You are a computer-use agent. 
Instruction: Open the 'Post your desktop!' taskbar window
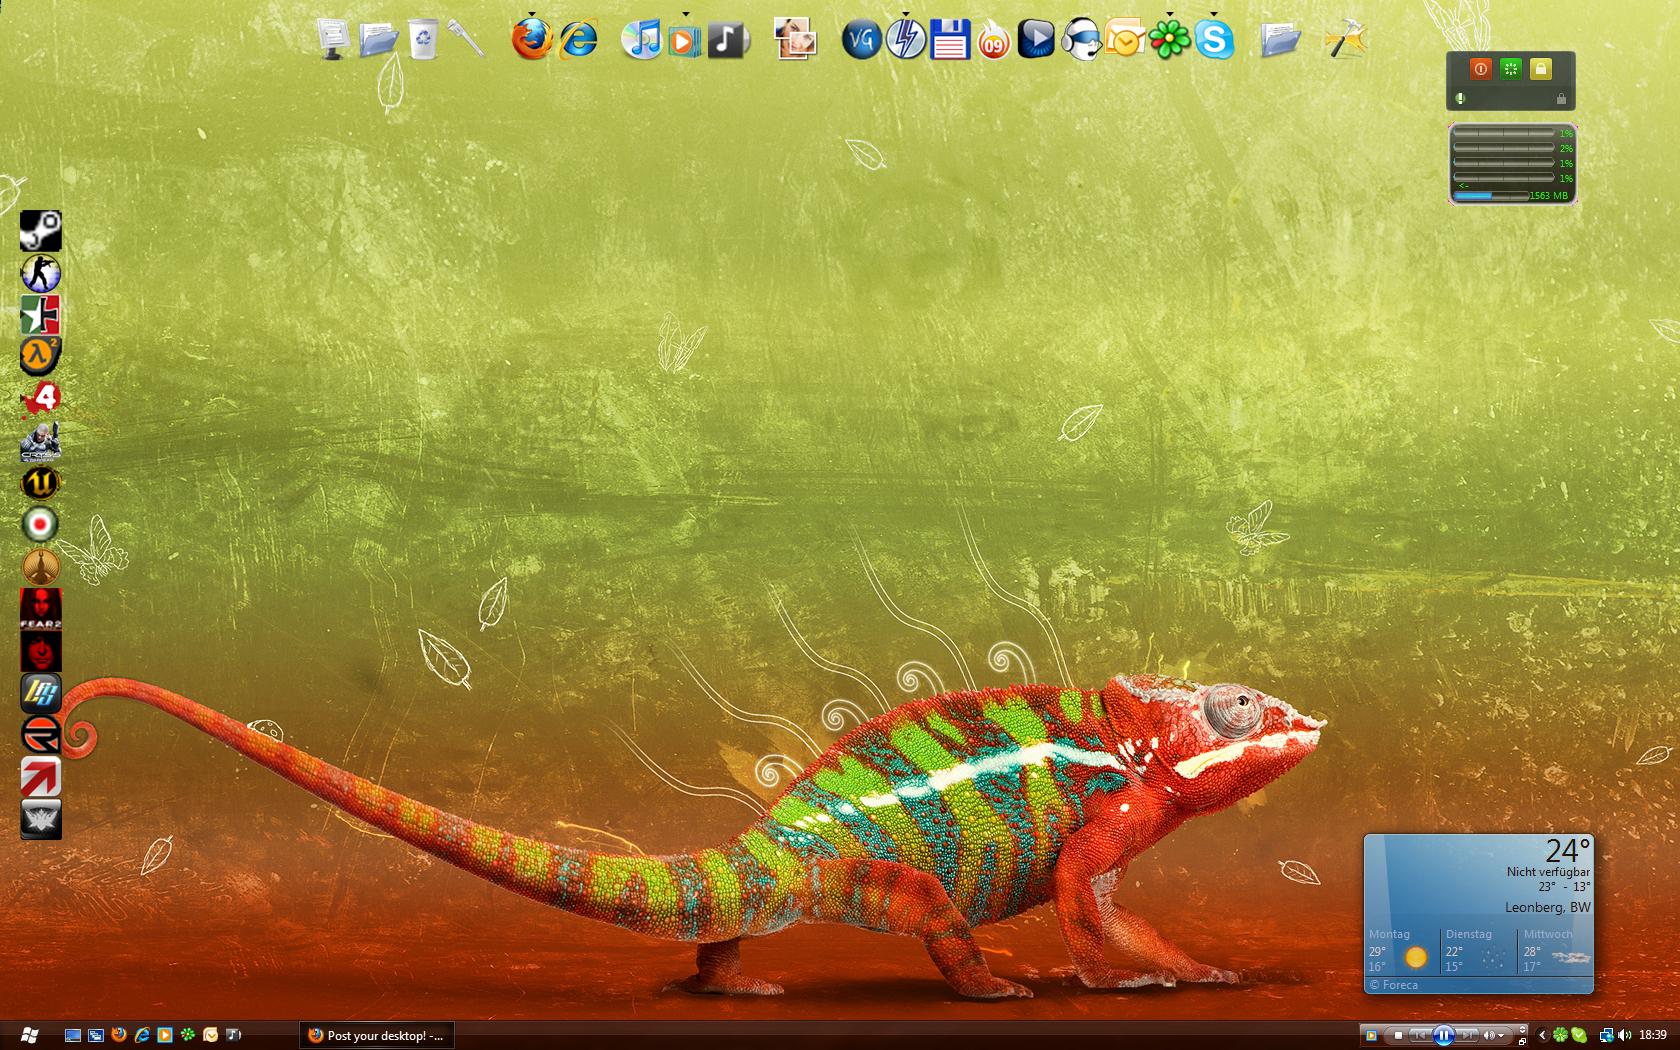pyautogui.click(x=377, y=1035)
